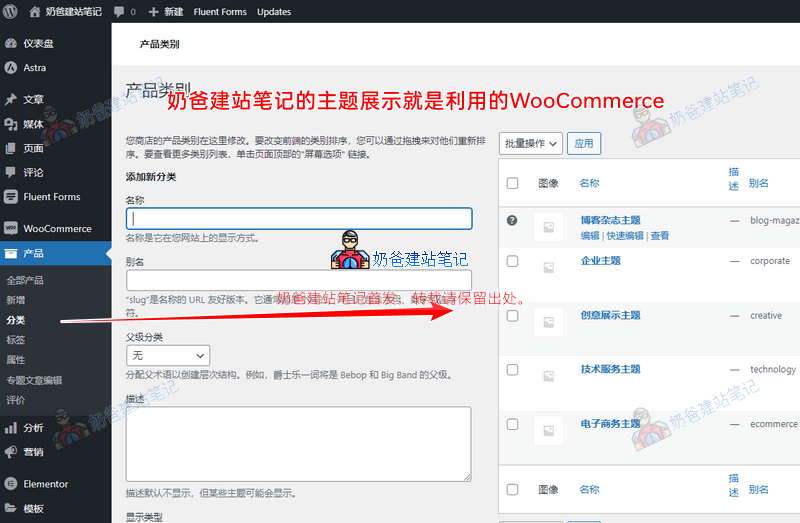Toggle select-all checkbox in table header
This screenshot has height=523, width=800.
click(x=512, y=183)
